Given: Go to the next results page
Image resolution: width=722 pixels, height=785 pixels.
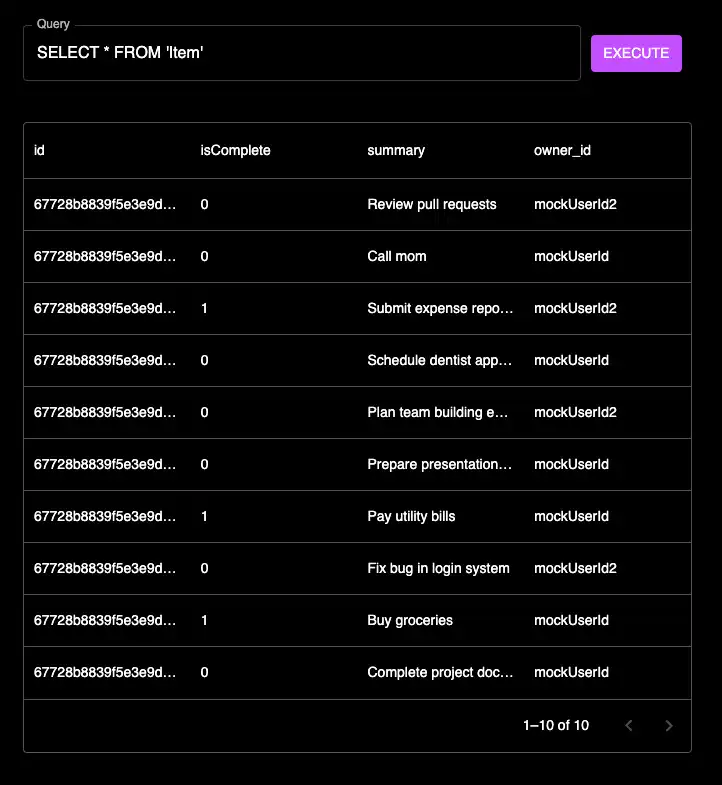Looking at the screenshot, I should point(669,725).
